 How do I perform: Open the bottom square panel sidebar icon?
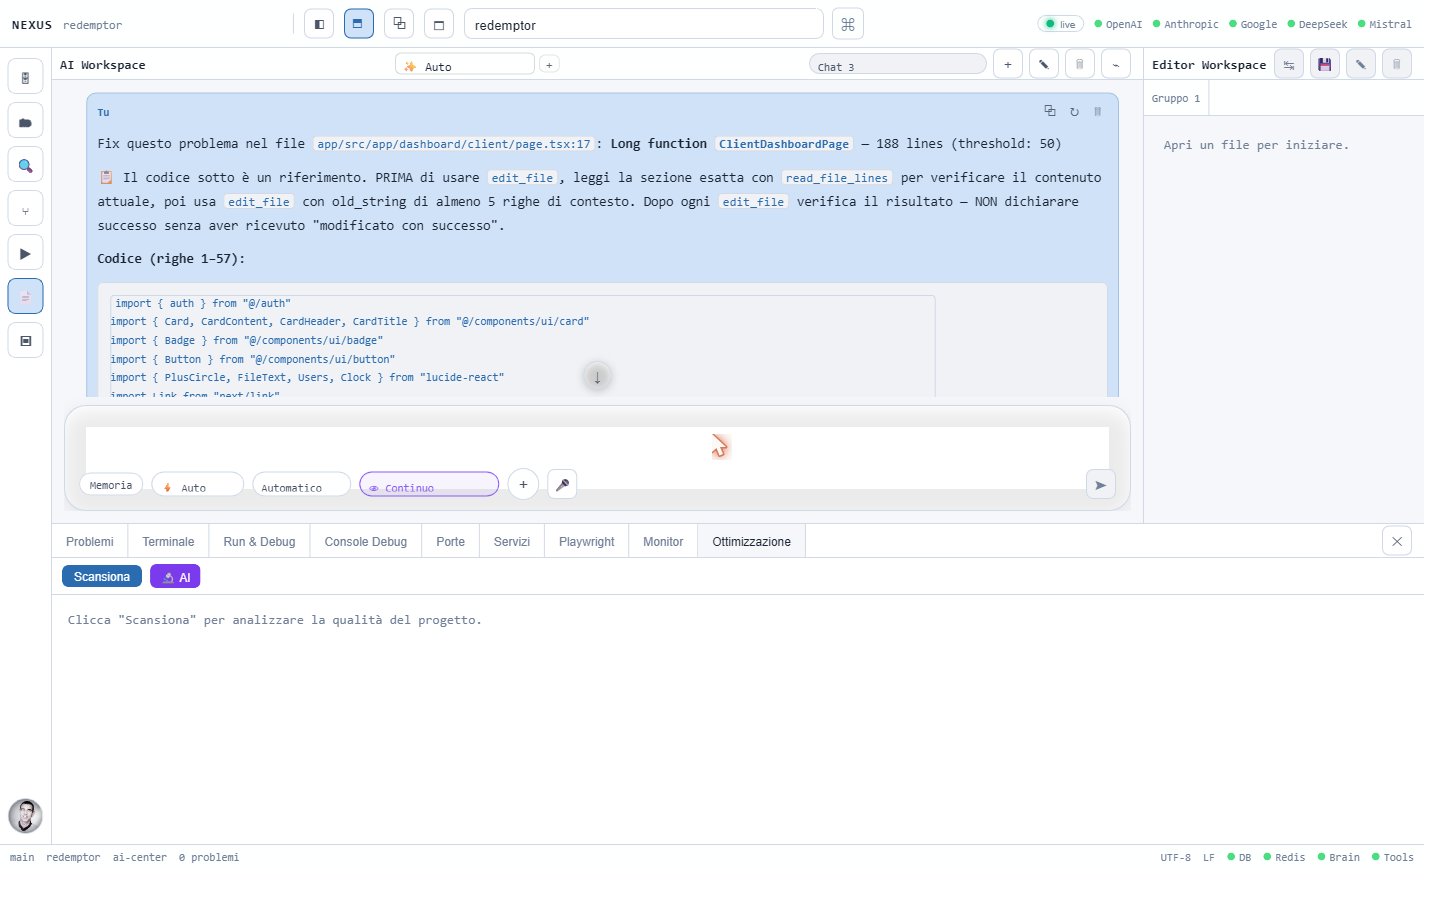click(x=25, y=341)
